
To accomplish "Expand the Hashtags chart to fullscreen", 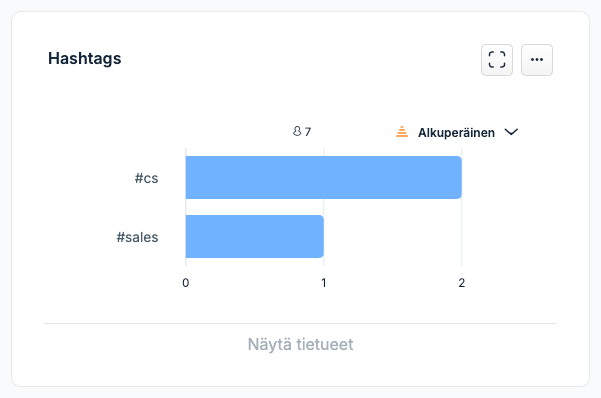I will pos(497,60).
